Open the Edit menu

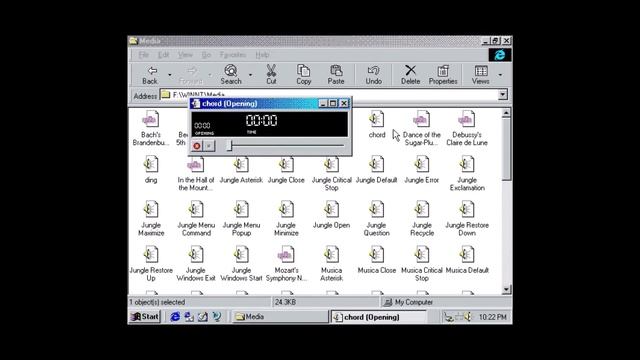point(163,55)
